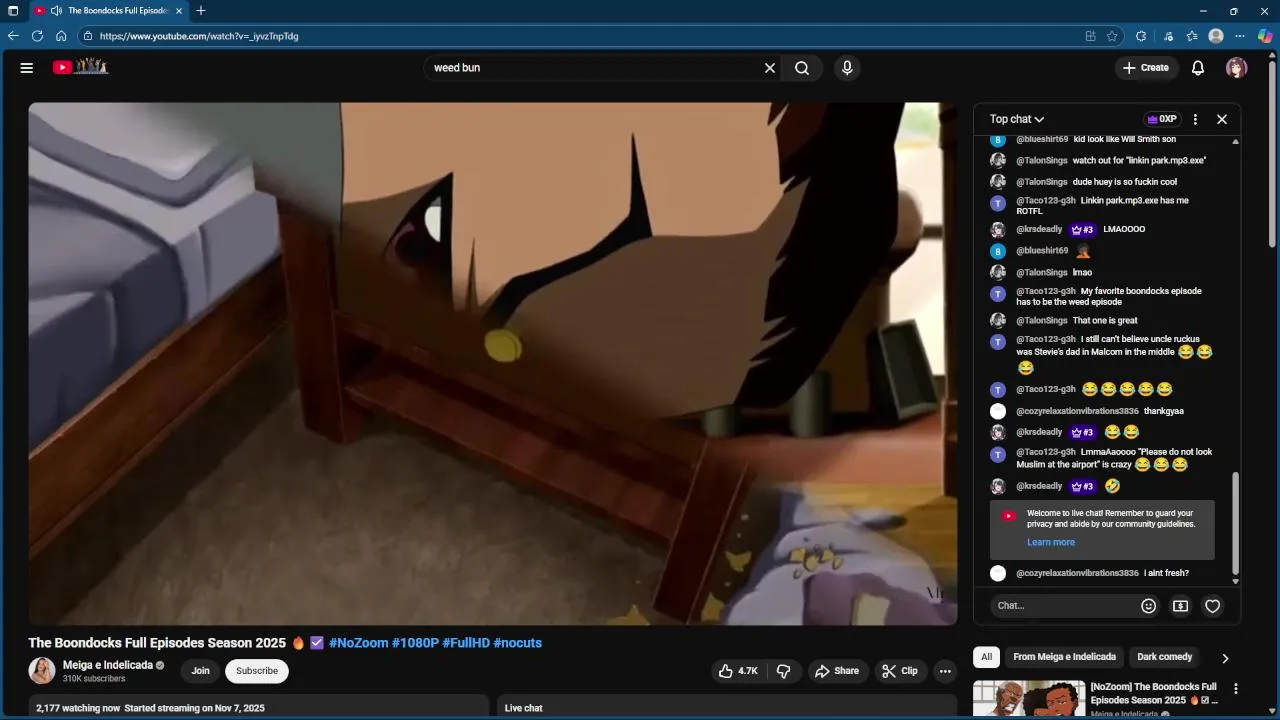Open Super Chat dollar icon

point(1181,606)
